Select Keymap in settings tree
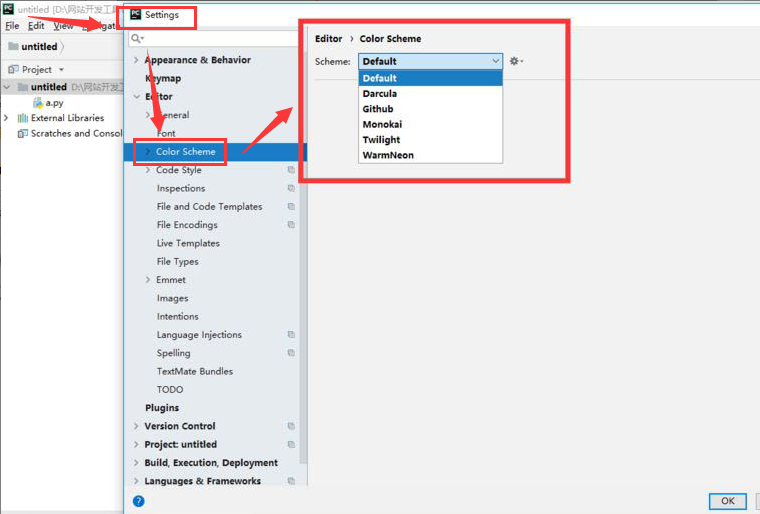 click(x=163, y=79)
